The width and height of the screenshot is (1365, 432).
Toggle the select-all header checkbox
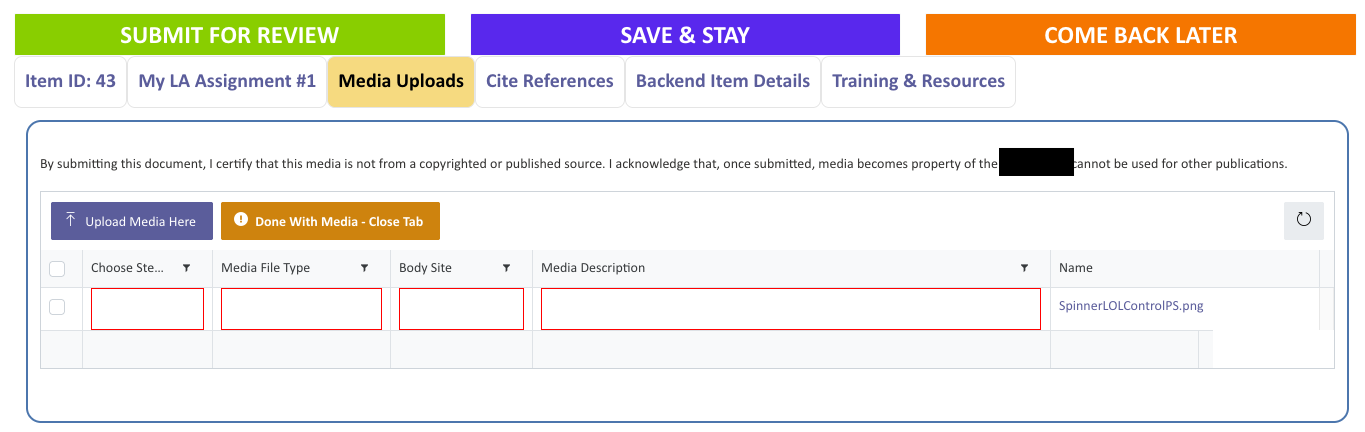[x=57, y=268]
